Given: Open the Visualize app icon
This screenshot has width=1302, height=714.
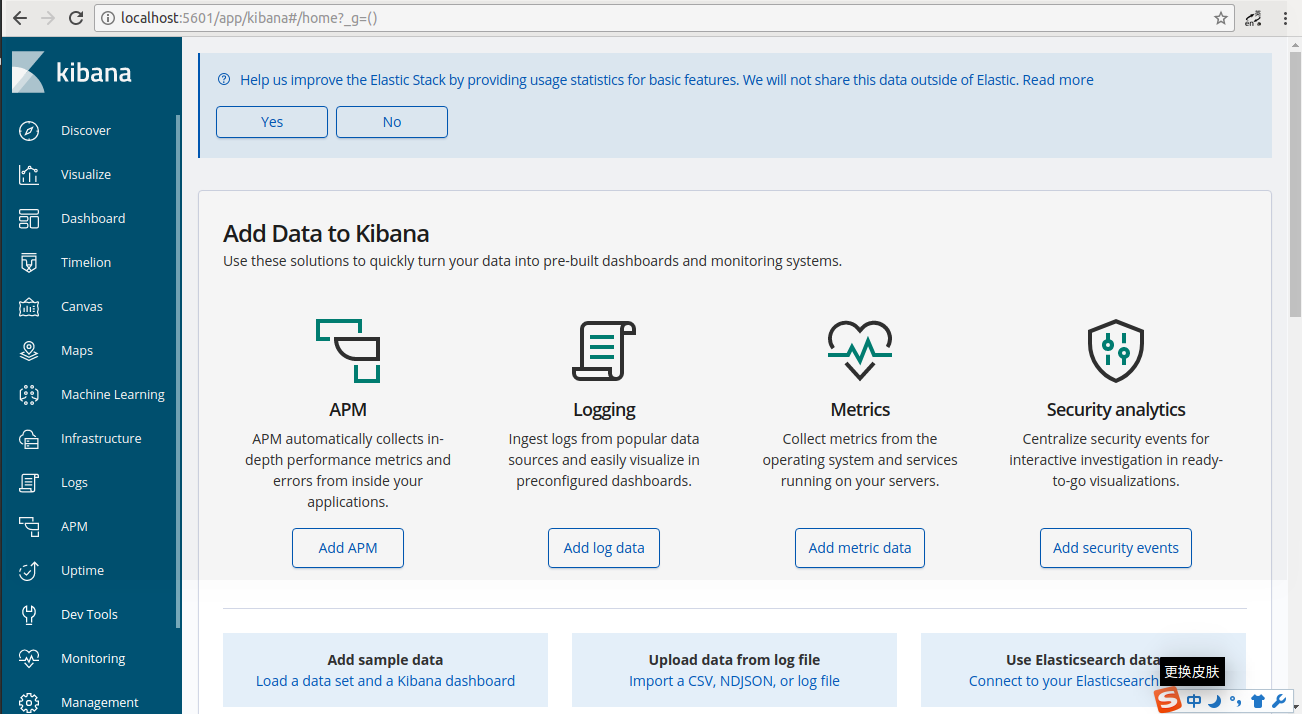Looking at the screenshot, I should point(29,175).
